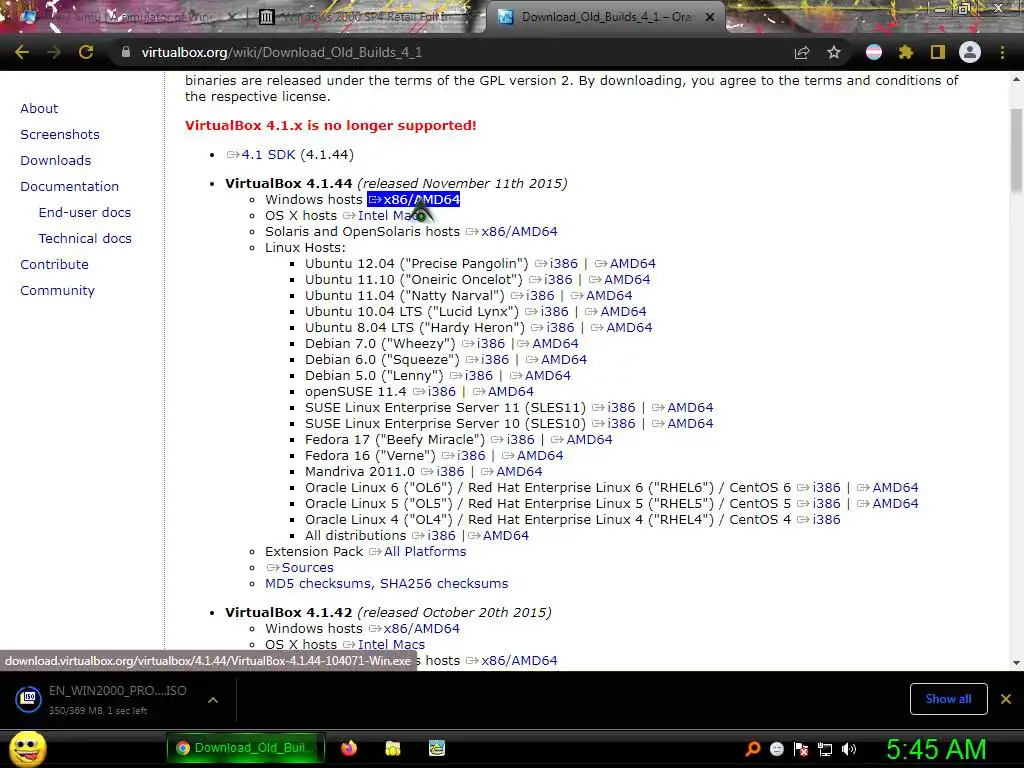Download Ubuntu 12.04 AMD64 package
The width and height of the screenshot is (1024, 768).
tap(626, 264)
